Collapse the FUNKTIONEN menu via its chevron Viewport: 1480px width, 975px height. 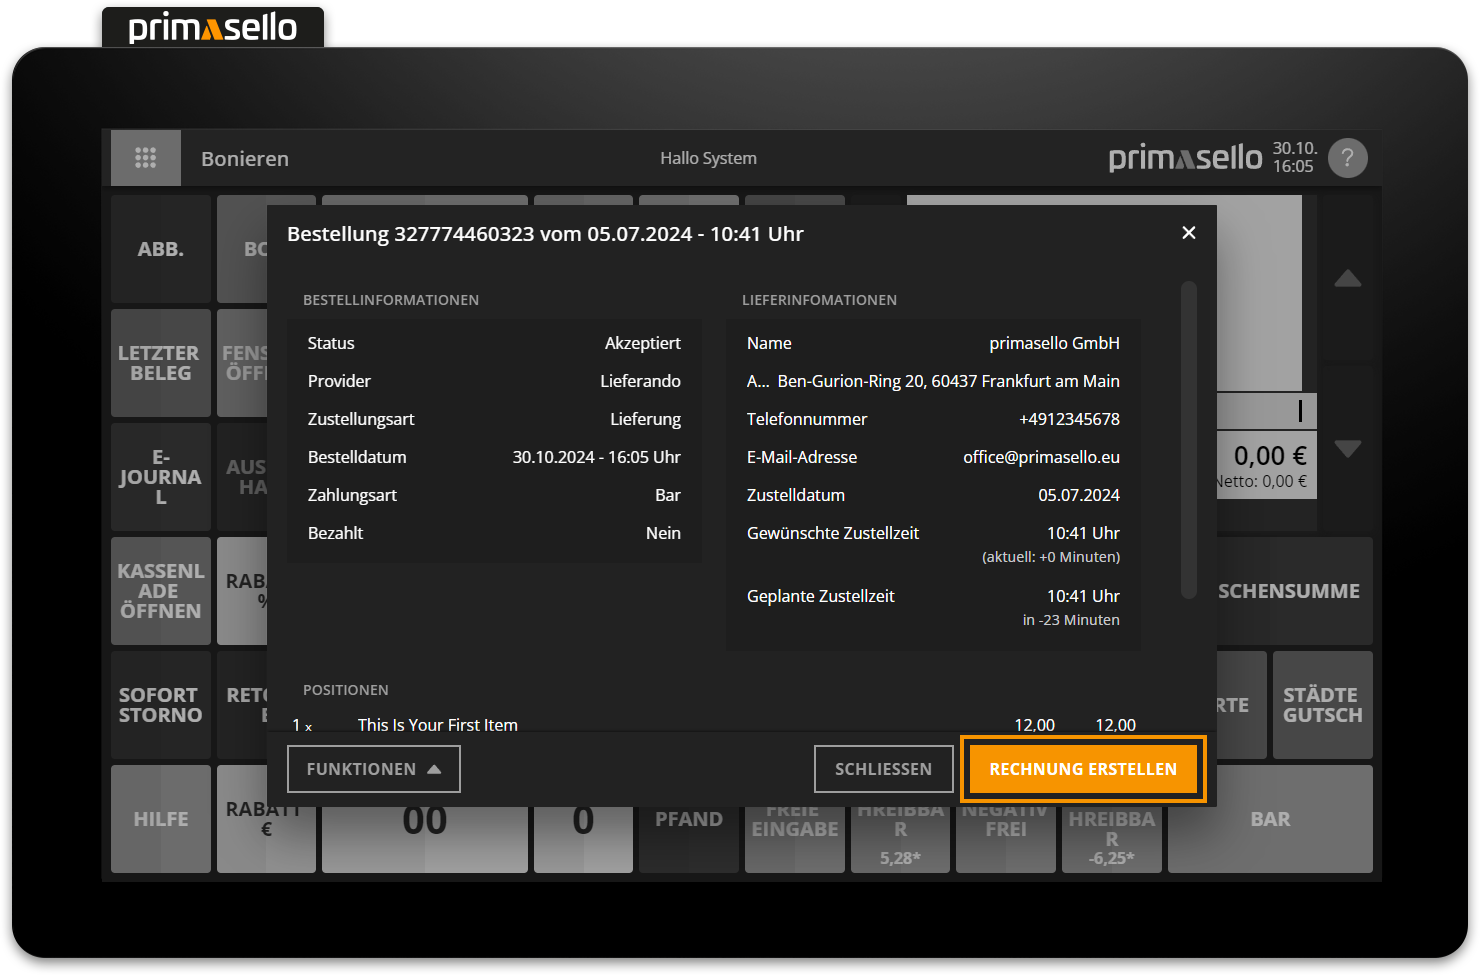point(434,769)
